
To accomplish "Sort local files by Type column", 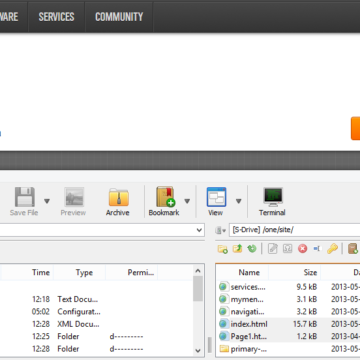I will (84, 272).
